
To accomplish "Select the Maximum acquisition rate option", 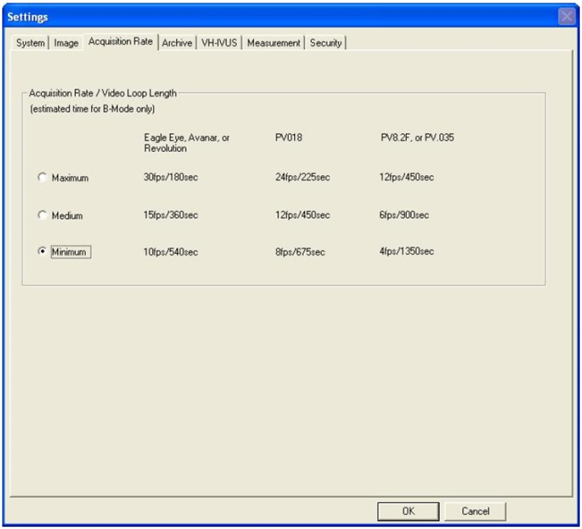I will click(x=42, y=177).
